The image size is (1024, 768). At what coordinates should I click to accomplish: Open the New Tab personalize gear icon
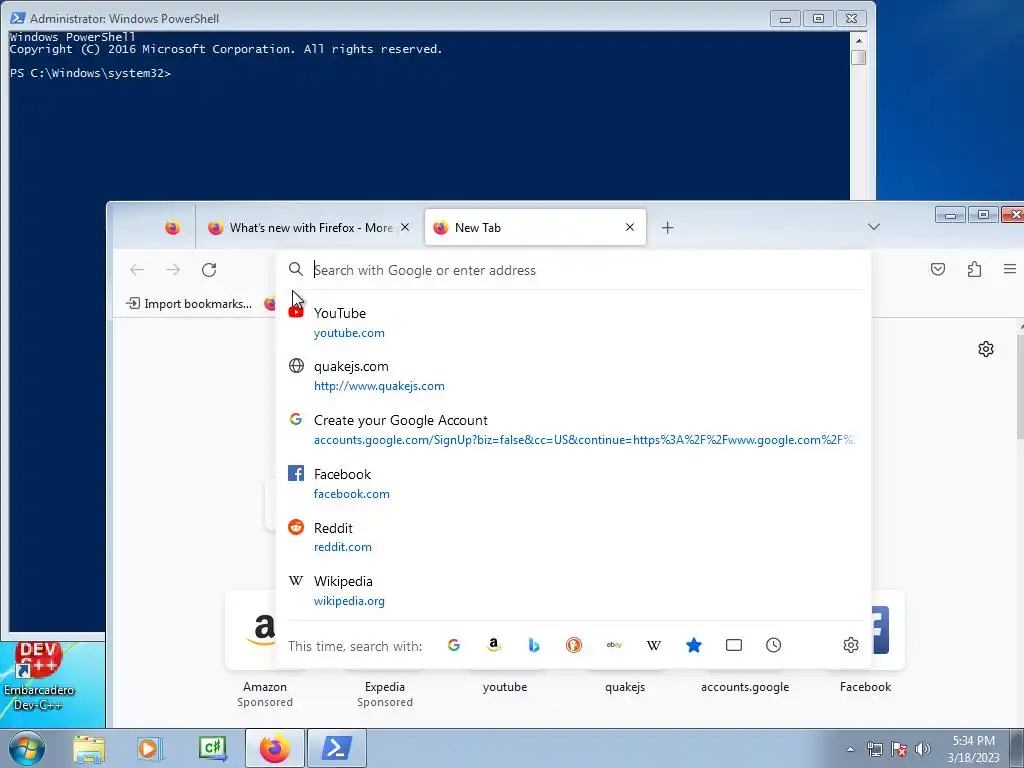pos(986,349)
